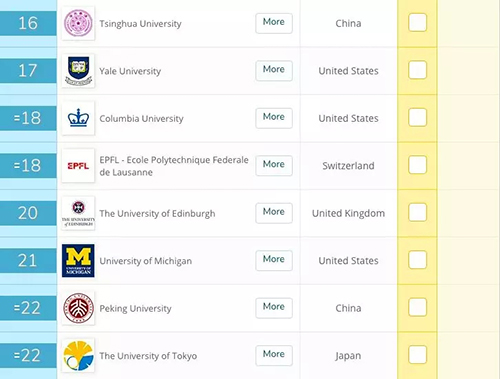Expand More info for EPFL Lausanne

274,165
